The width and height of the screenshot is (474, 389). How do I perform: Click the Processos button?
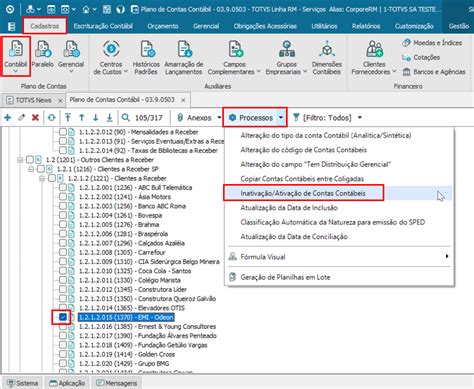(x=251, y=118)
